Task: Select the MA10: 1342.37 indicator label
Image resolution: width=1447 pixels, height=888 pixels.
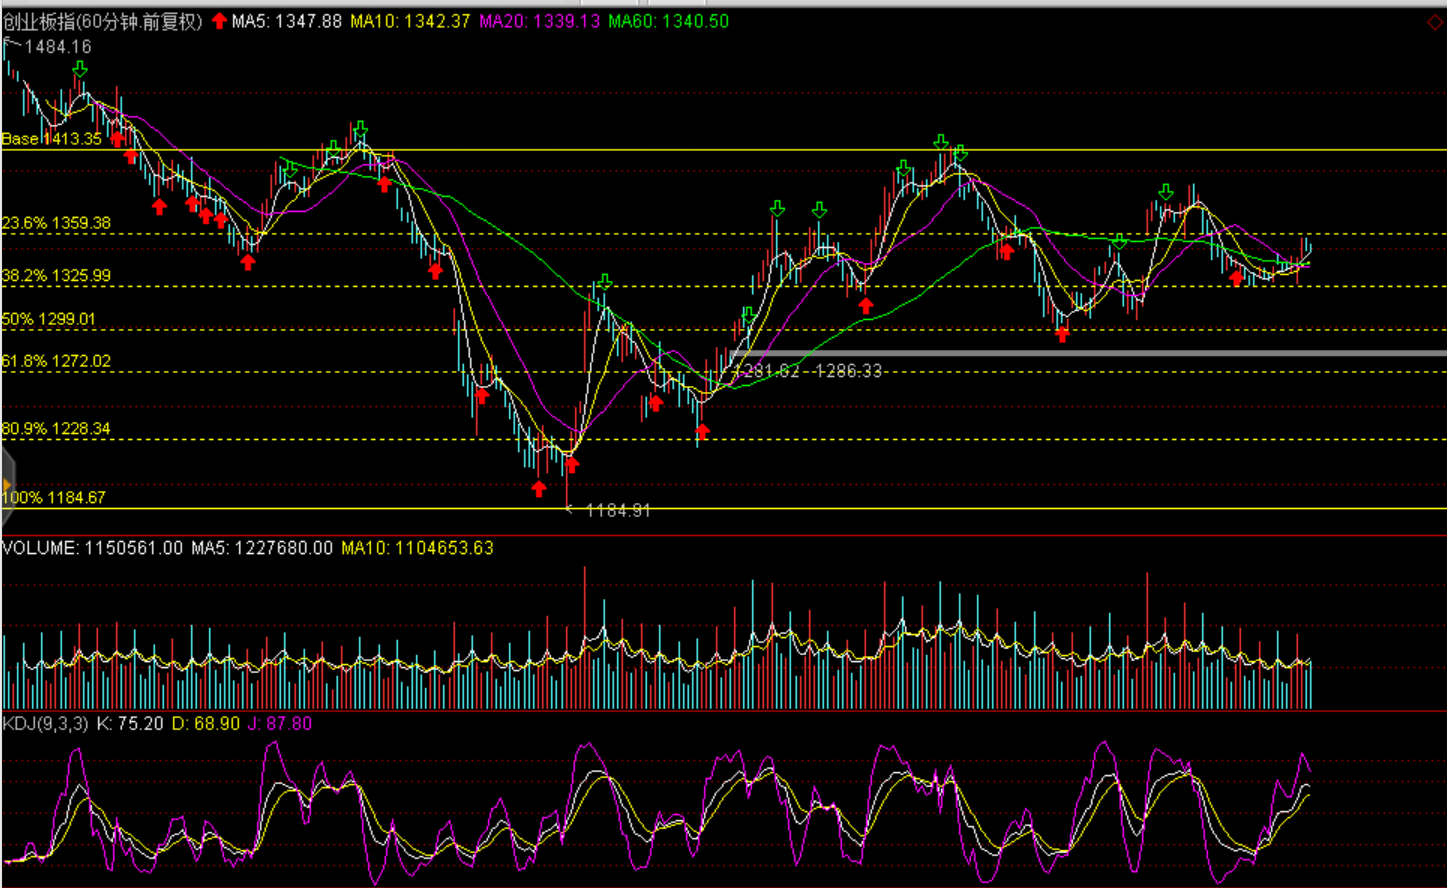Action: tap(410, 21)
